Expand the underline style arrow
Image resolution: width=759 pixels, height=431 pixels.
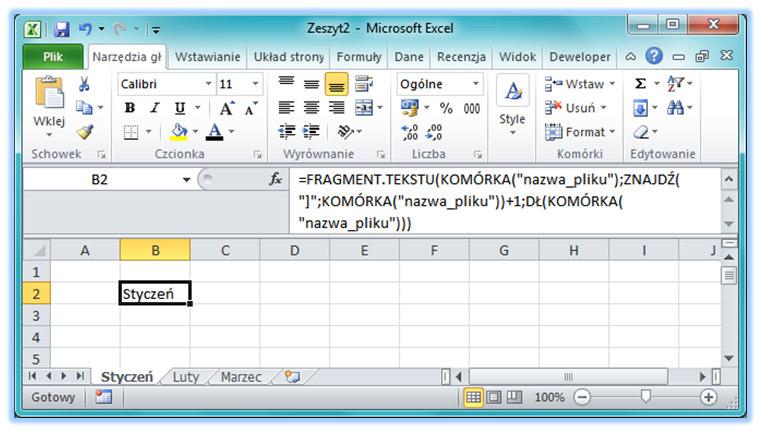[x=197, y=108]
